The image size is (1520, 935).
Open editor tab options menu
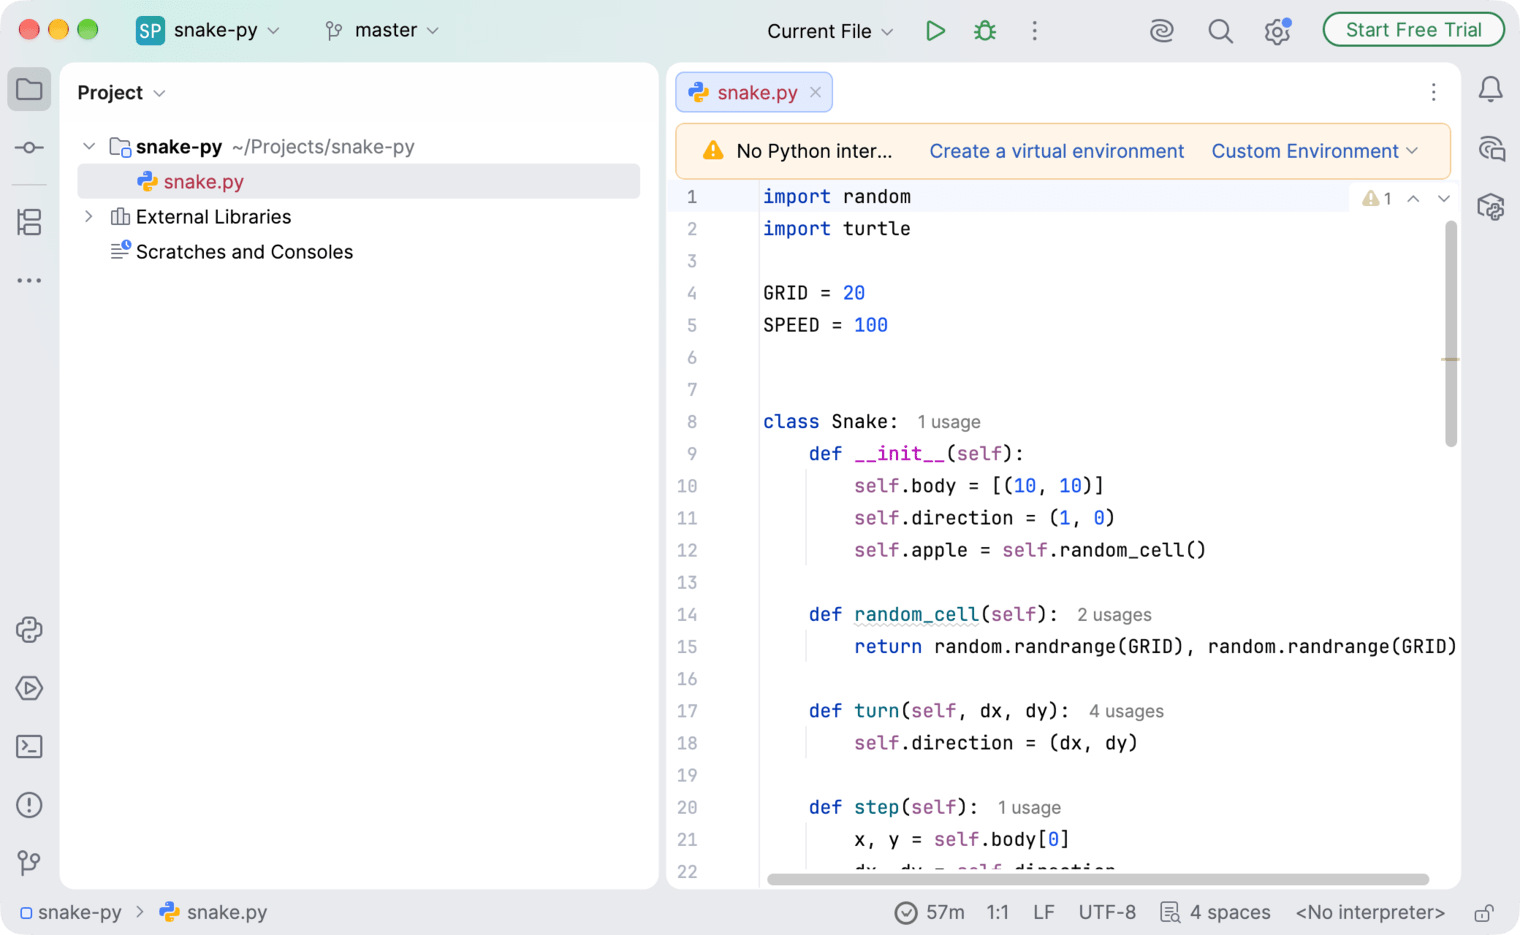pyautogui.click(x=1433, y=92)
